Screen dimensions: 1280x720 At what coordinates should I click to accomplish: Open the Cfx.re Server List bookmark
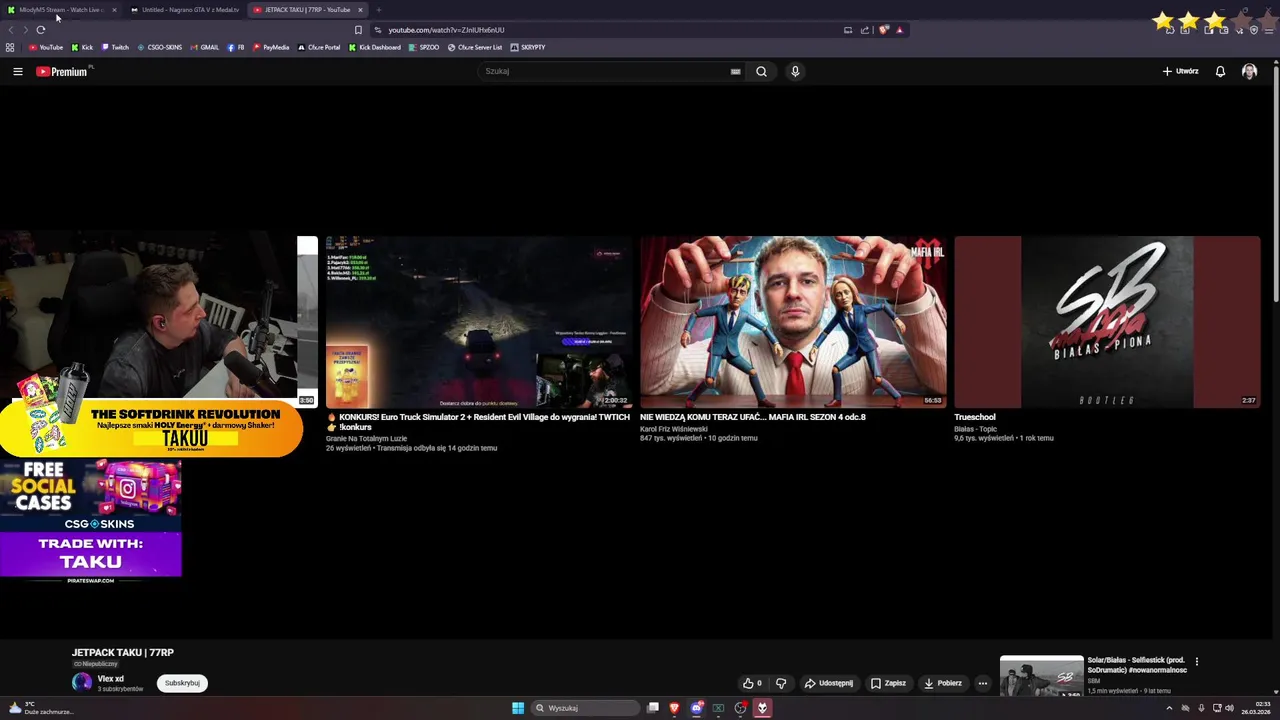pyautogui.click(x=475, y=47)
